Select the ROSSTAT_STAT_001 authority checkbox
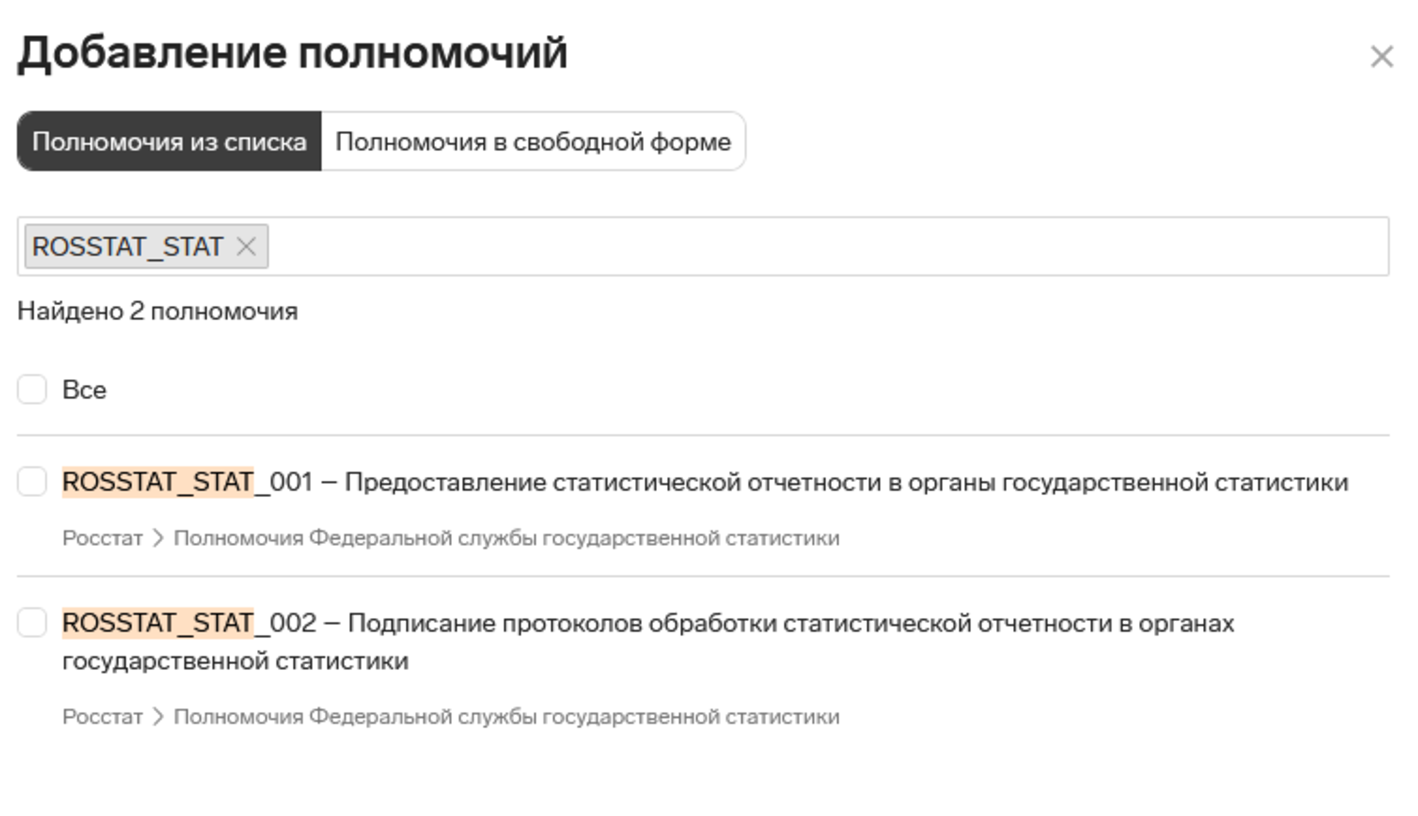This screenshot has height=816, width=1418. pos(31,481)
